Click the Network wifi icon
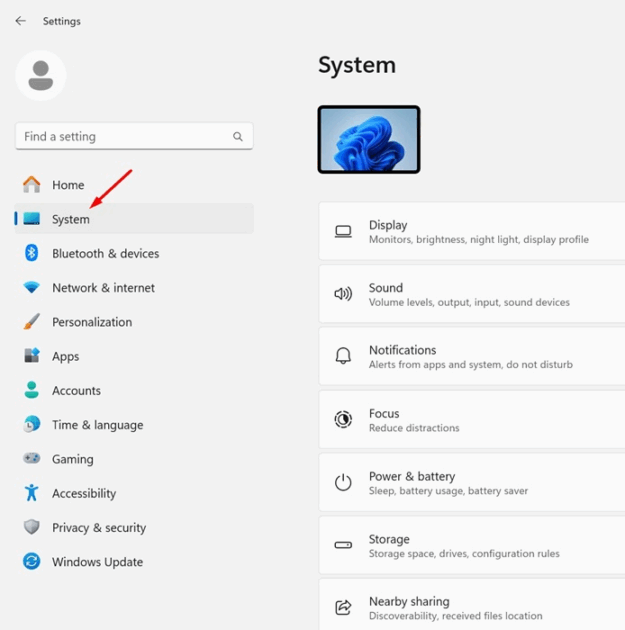This screenshot has height=630, width=625. [x=31, y=288]
